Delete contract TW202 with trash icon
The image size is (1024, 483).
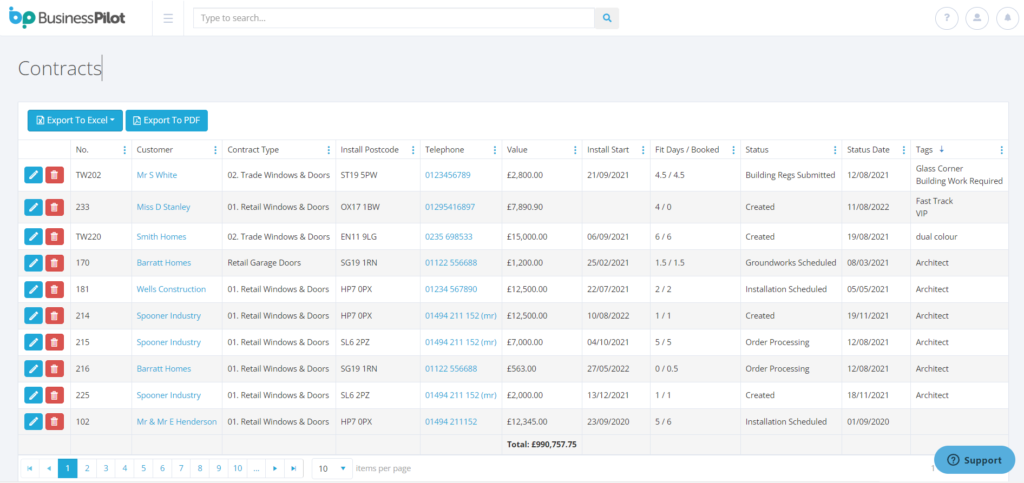tap(55, 175)
